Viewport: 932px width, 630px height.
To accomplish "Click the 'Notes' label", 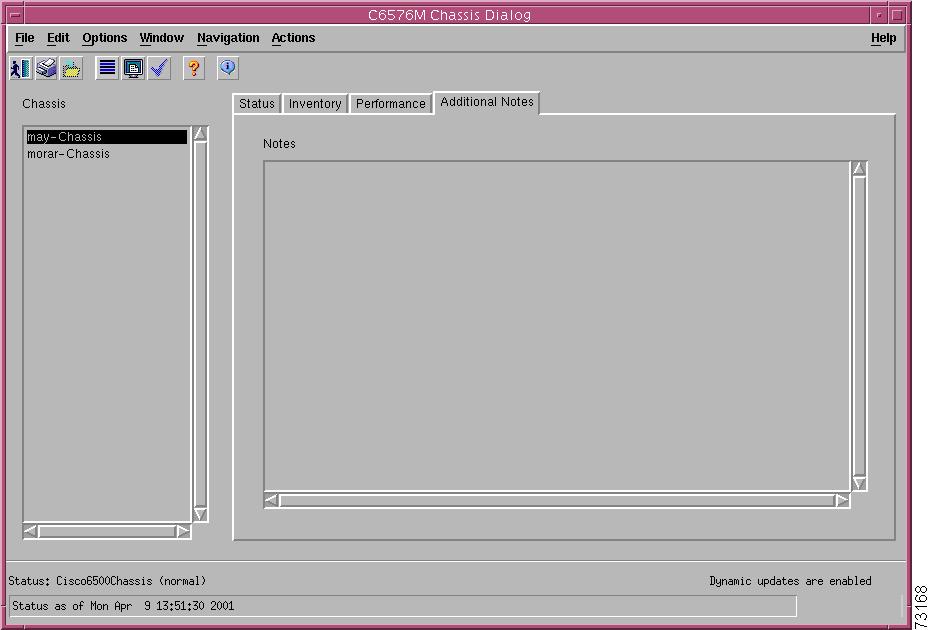I will (x=279, y=144).
